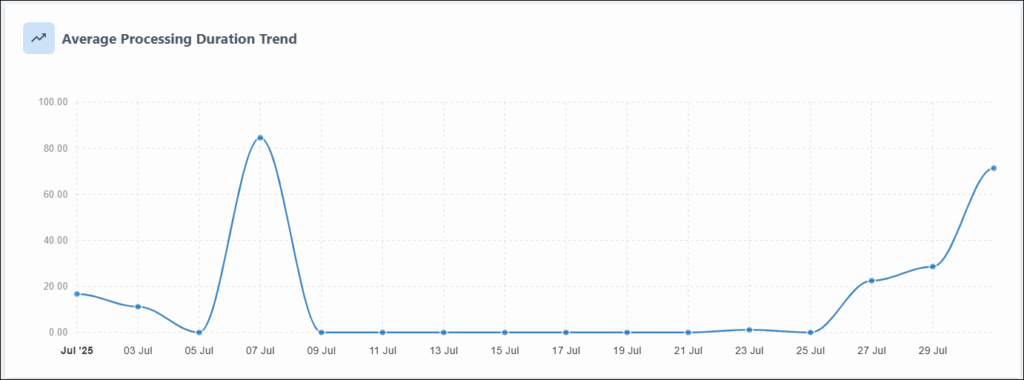Click the 11 Jul x-axis label
This screenshot has height=380, width=1024.
pos(382,351)
